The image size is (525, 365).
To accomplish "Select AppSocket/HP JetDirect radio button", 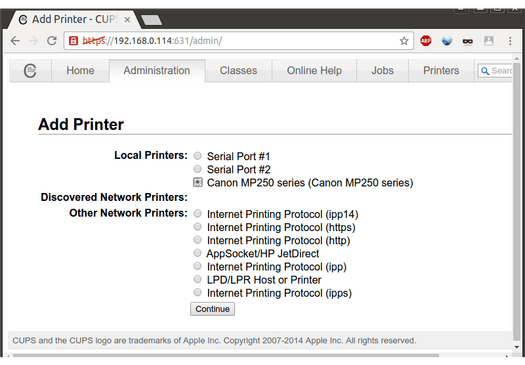I will click(x=198, y=253).
